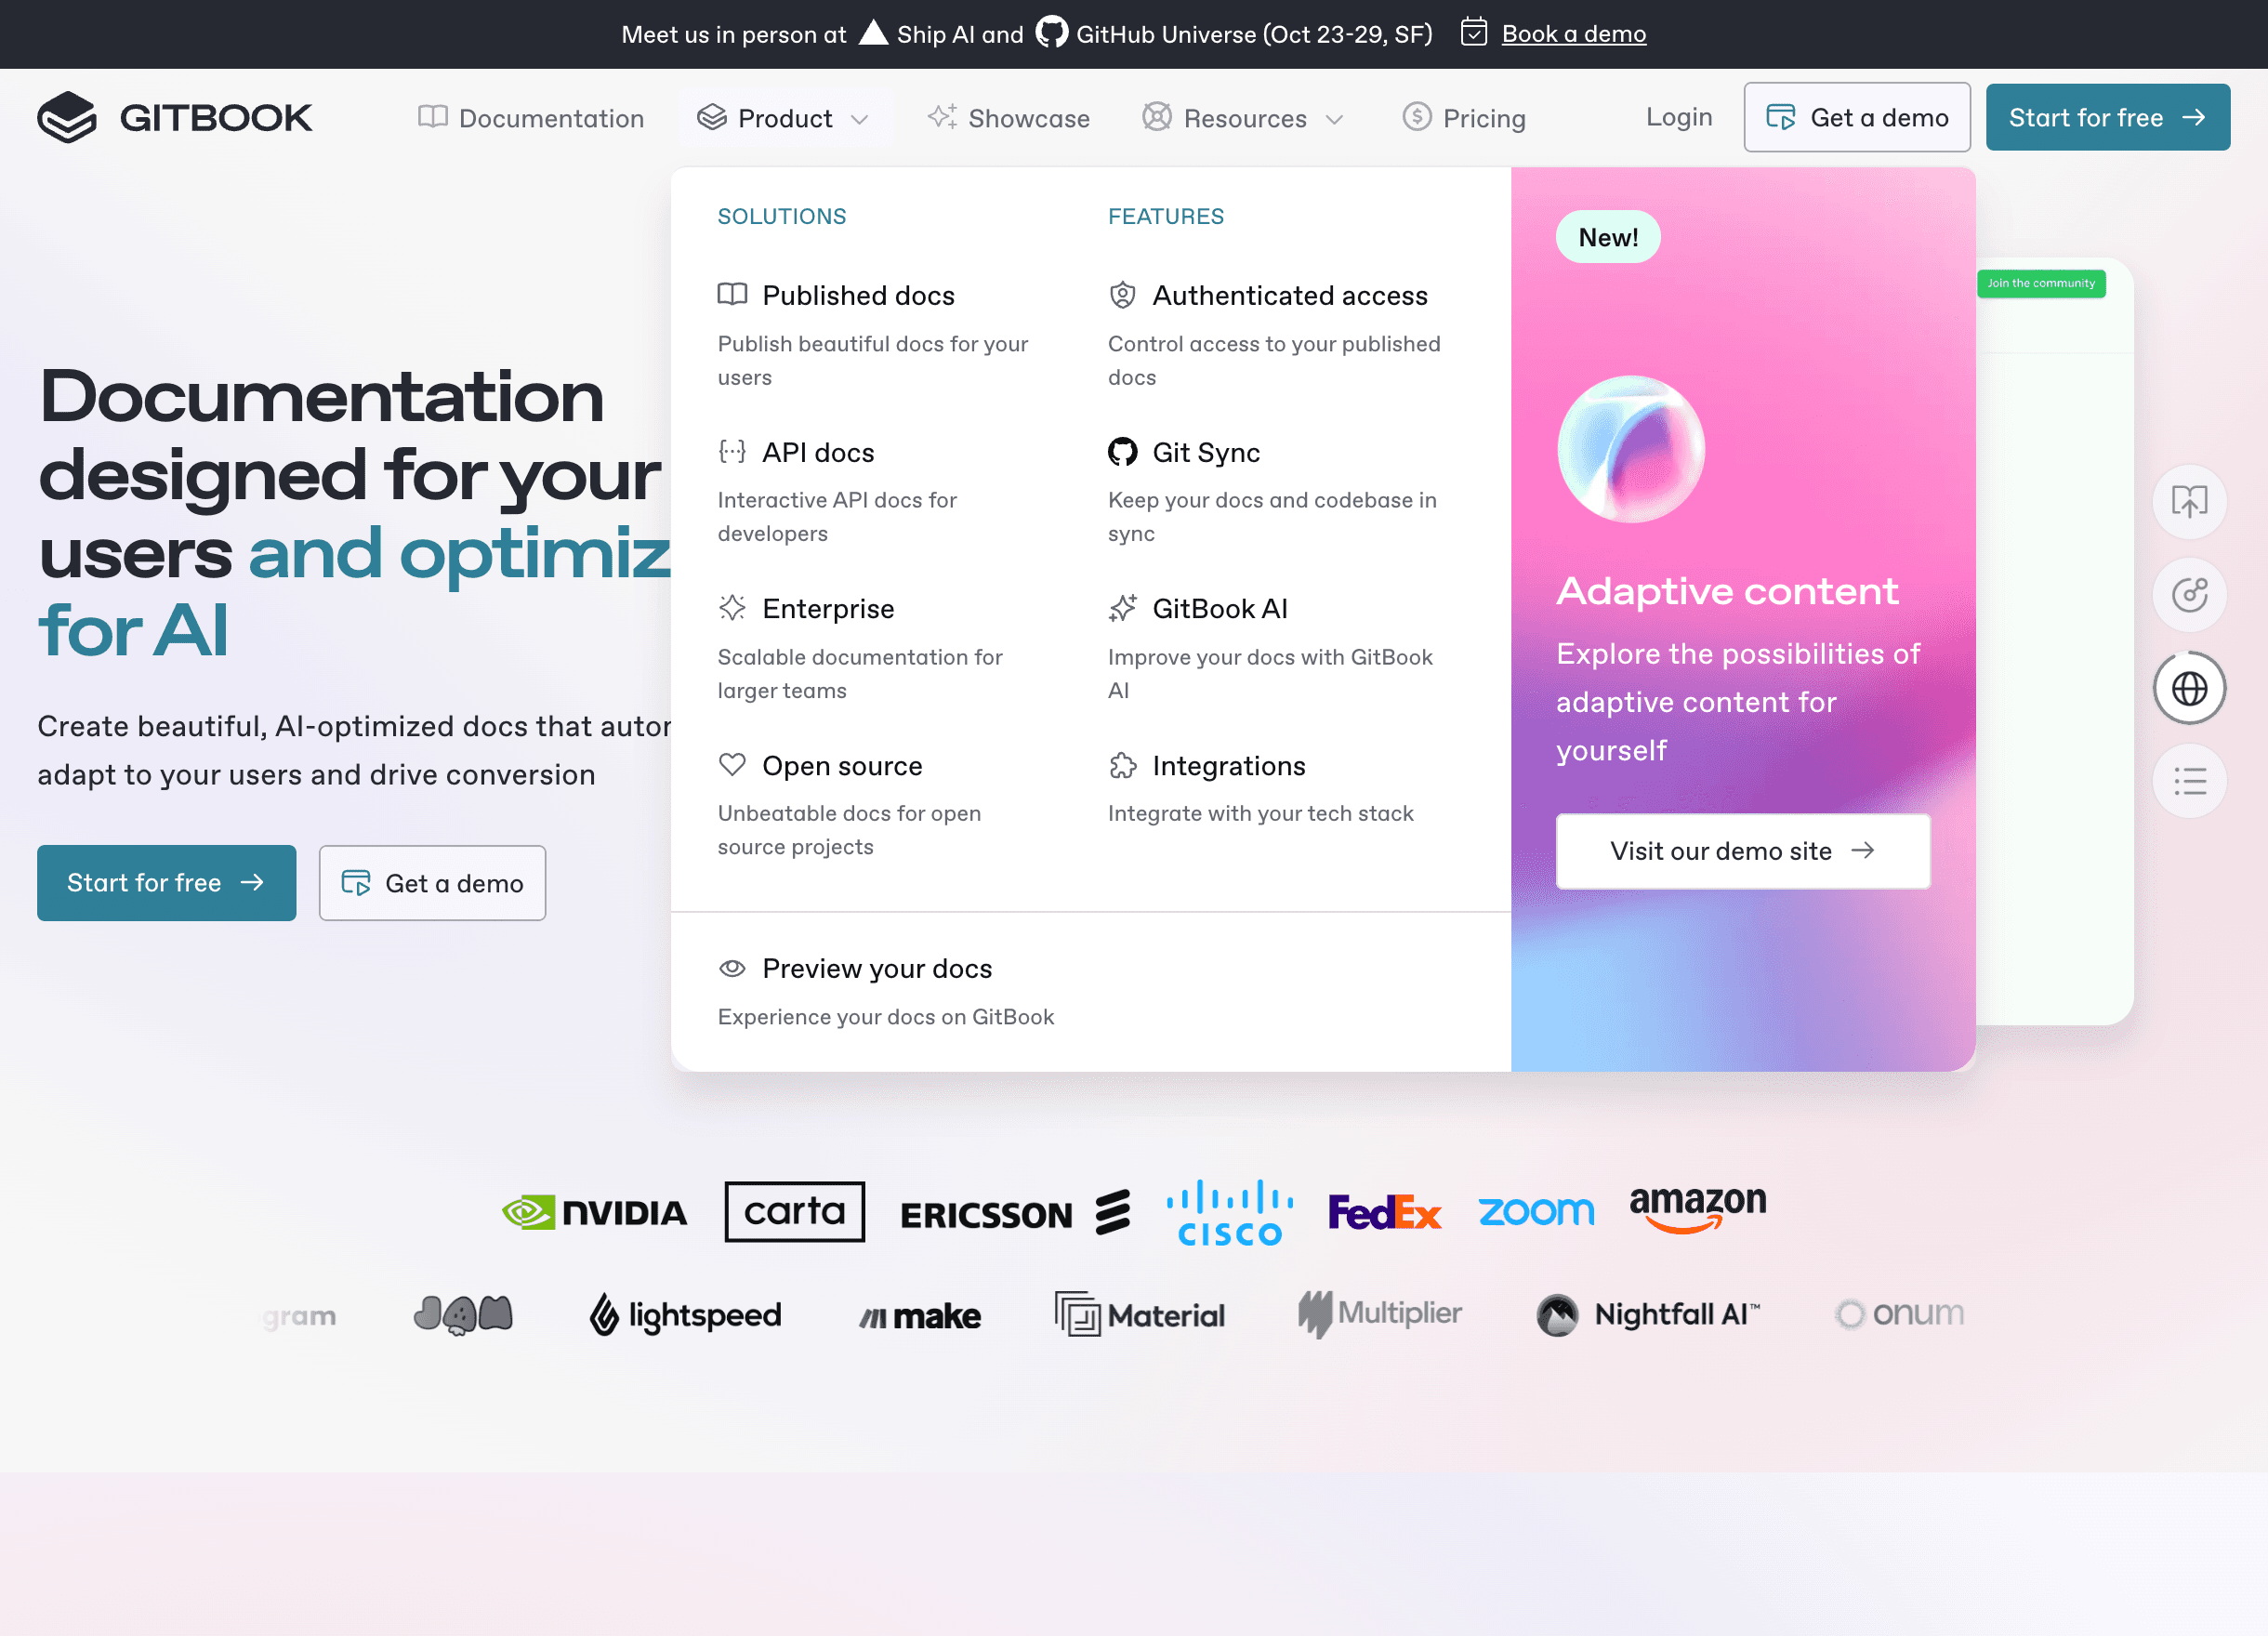2268x1636 pixels.
Task: Click the book-upload icon in right sidebar
Action: (2189, 501)
